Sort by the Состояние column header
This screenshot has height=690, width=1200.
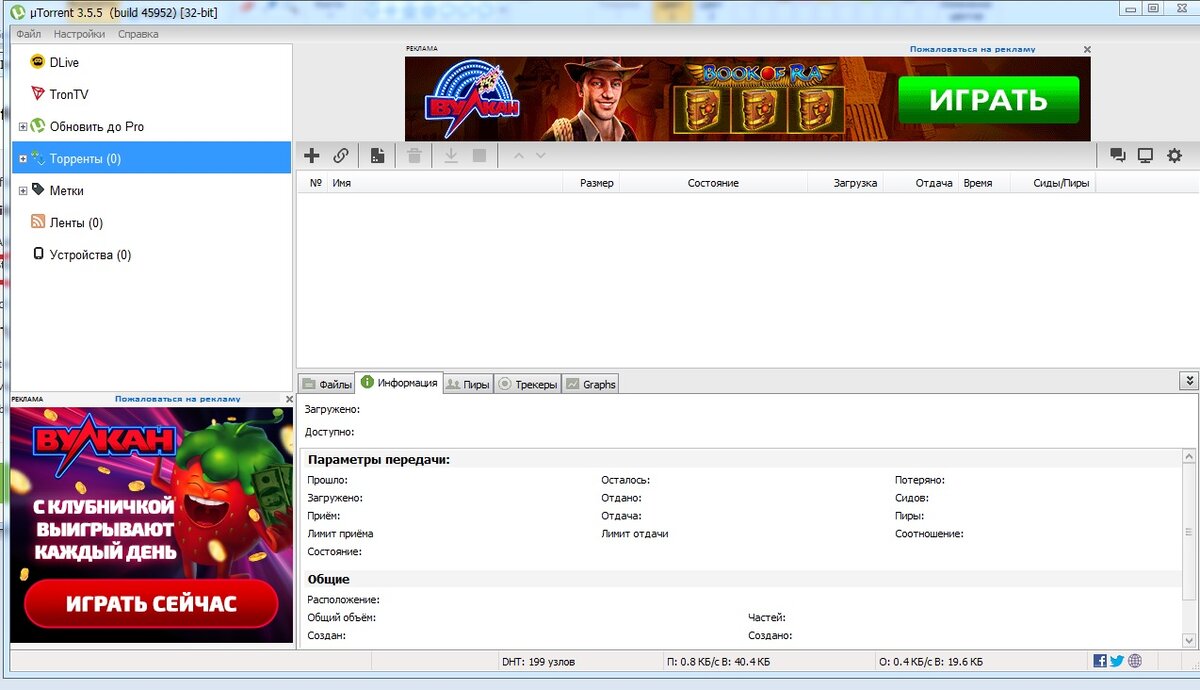(713, 183)
